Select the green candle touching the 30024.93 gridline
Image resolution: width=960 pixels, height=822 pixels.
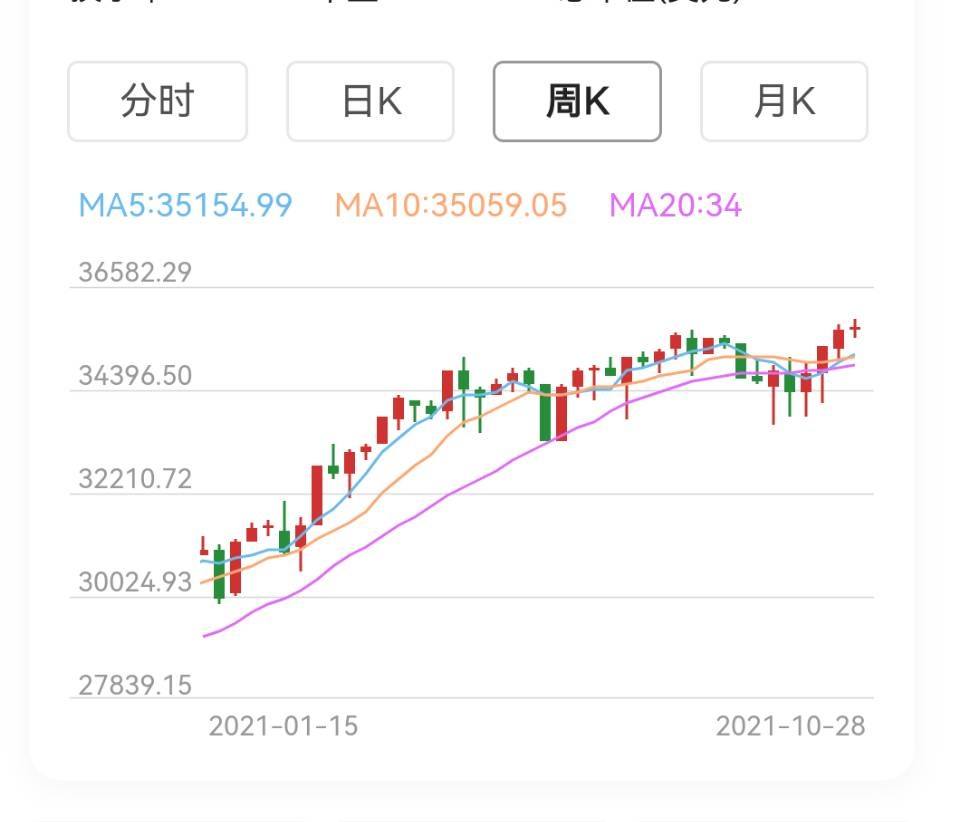tap(219, 573)
